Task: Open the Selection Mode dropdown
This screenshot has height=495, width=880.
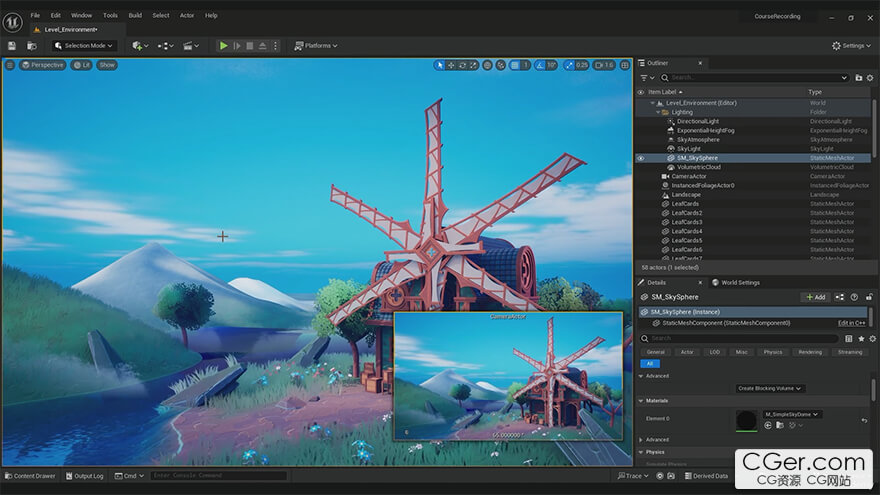Action: click(x=84, y=45)
